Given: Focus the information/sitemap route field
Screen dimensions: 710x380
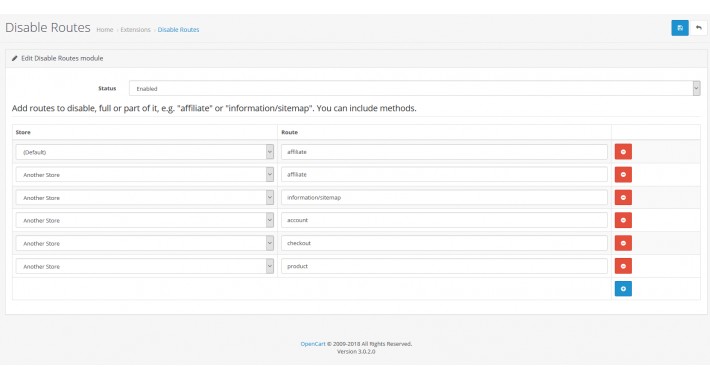Looking at the screenshot, I should point(444,197).
